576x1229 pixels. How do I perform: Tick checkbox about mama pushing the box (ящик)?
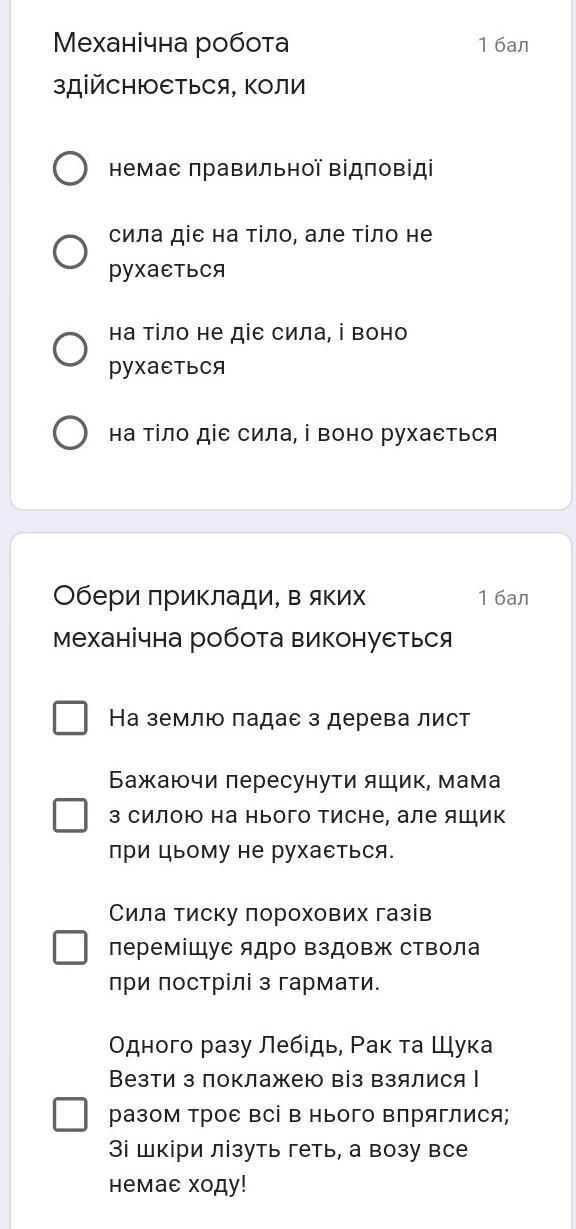coord(69,815)
